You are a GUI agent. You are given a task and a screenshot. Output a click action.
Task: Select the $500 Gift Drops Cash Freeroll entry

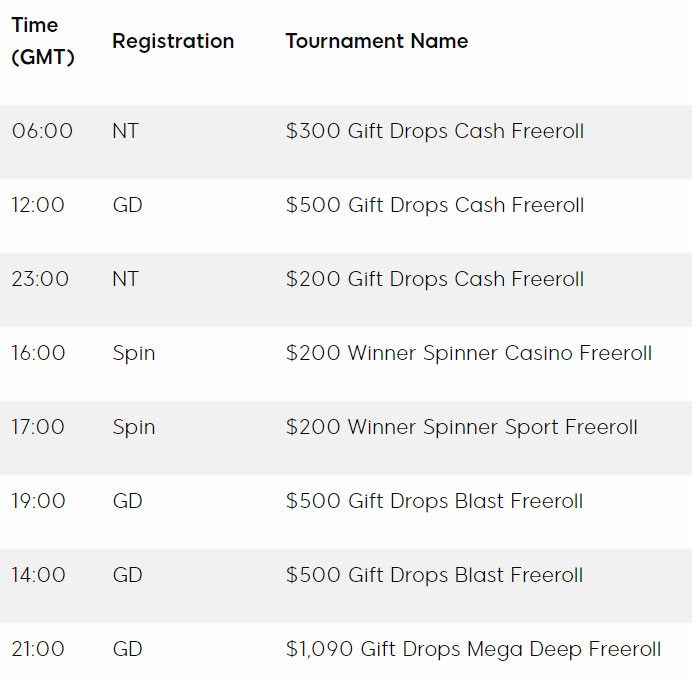pyautogui.click(x=435, y=205)
